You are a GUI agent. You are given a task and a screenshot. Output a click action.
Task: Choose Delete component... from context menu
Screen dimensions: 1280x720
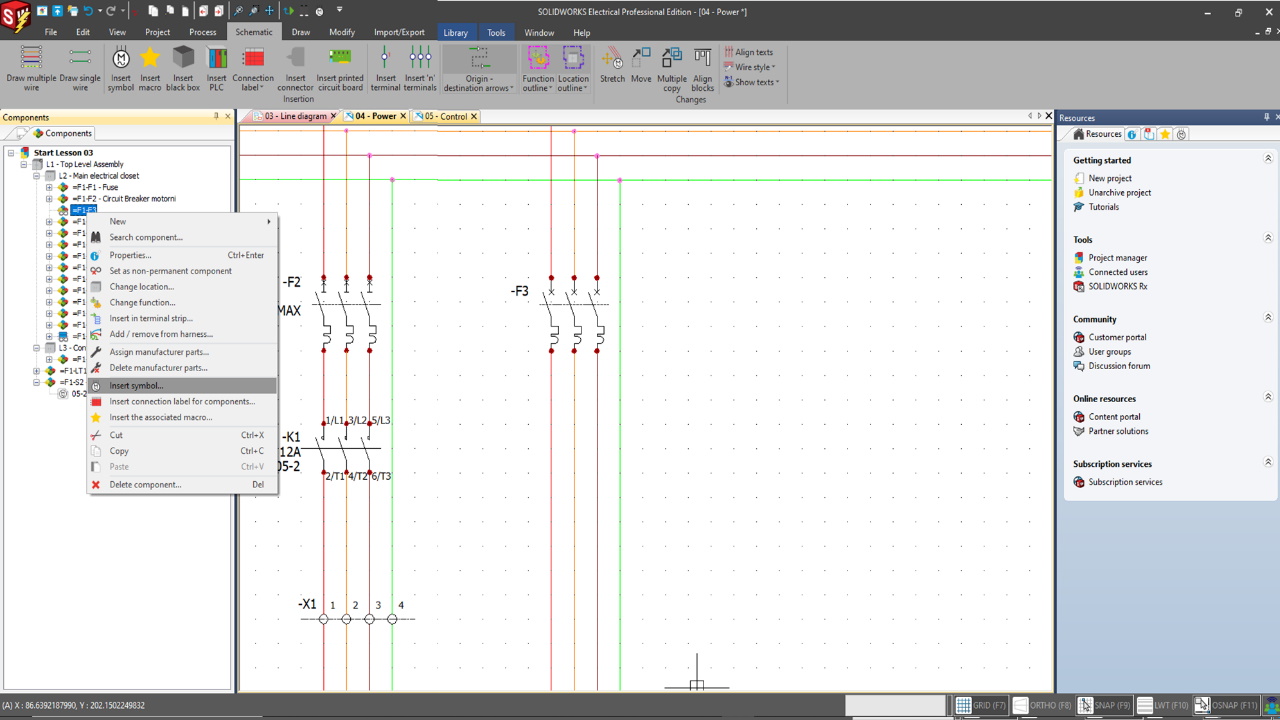[182, 484]
